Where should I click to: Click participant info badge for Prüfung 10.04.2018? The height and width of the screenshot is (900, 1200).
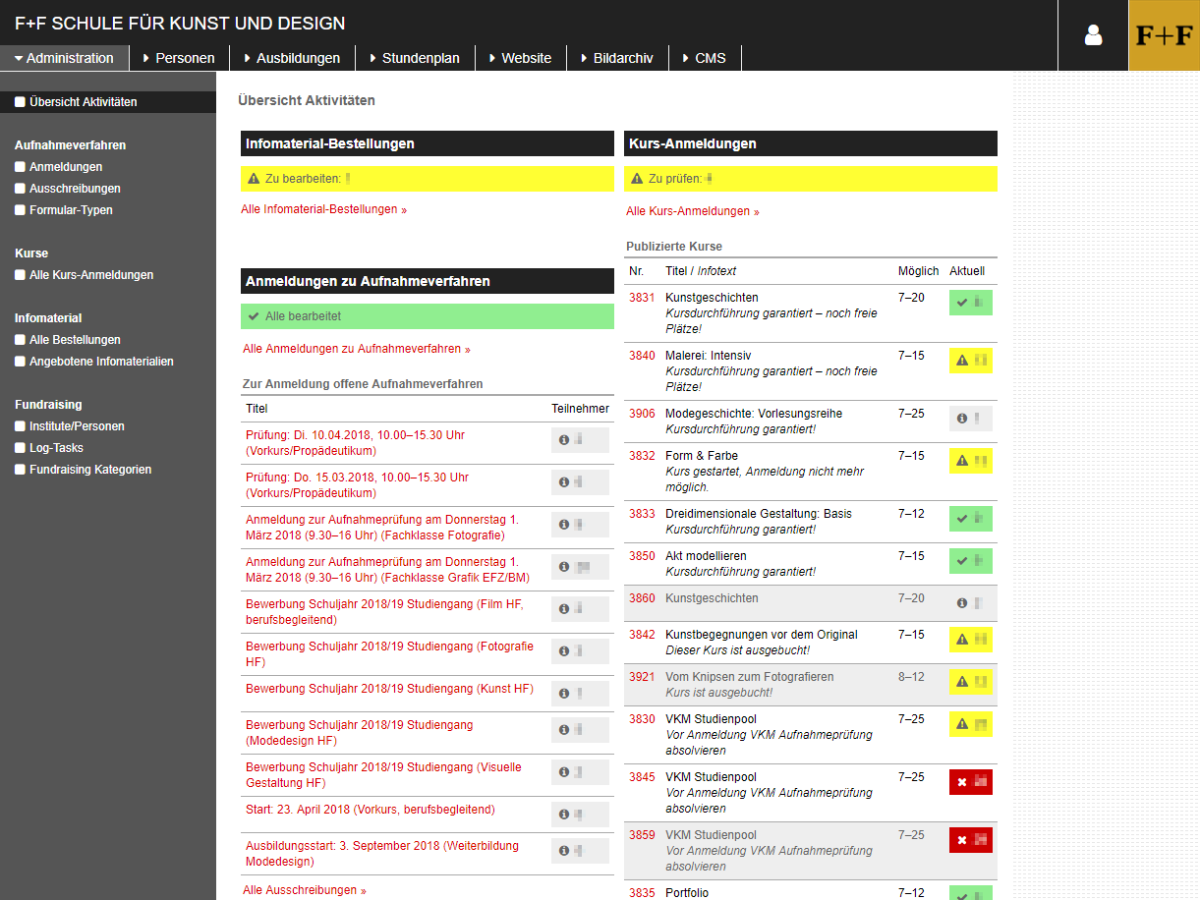point(580,440)
